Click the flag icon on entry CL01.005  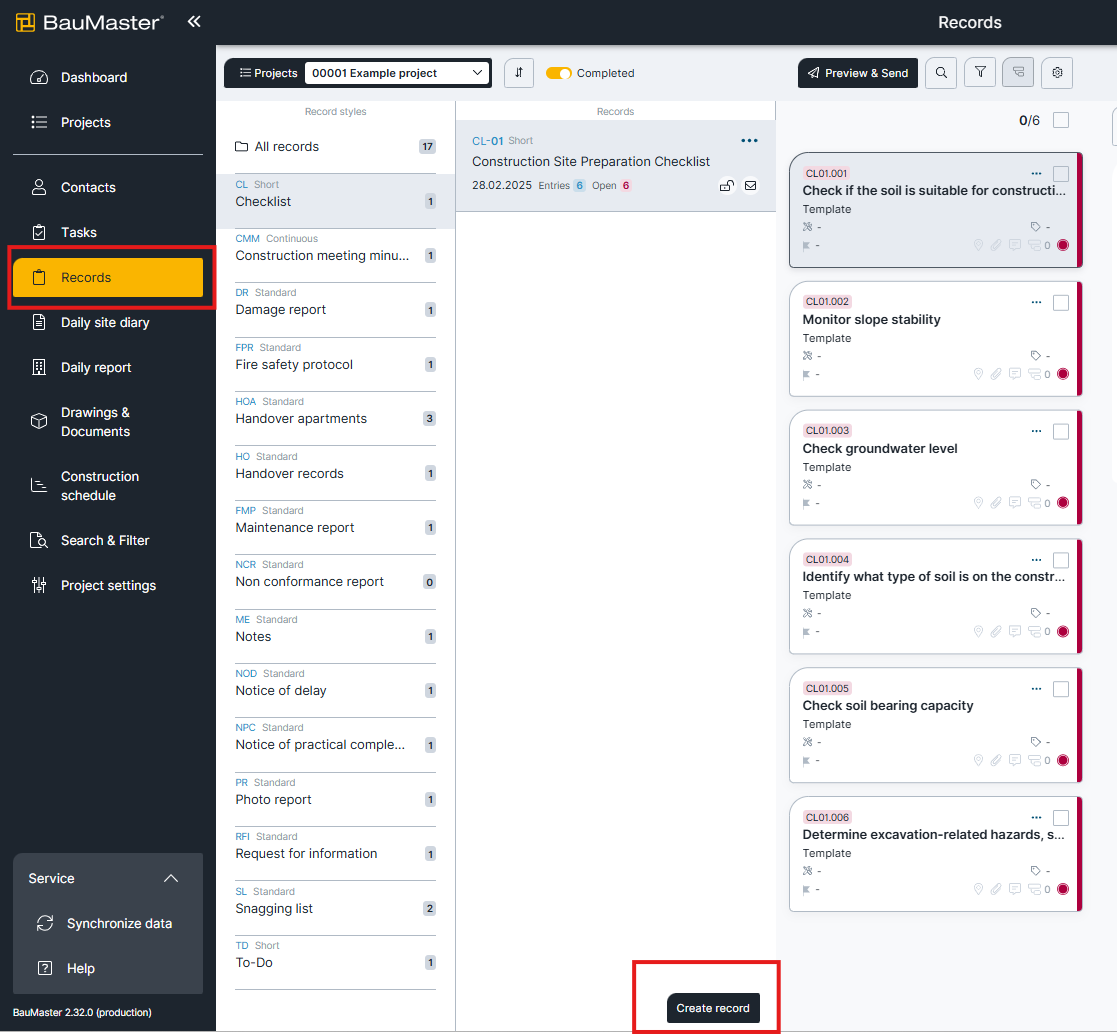click(x=806, y=761)
